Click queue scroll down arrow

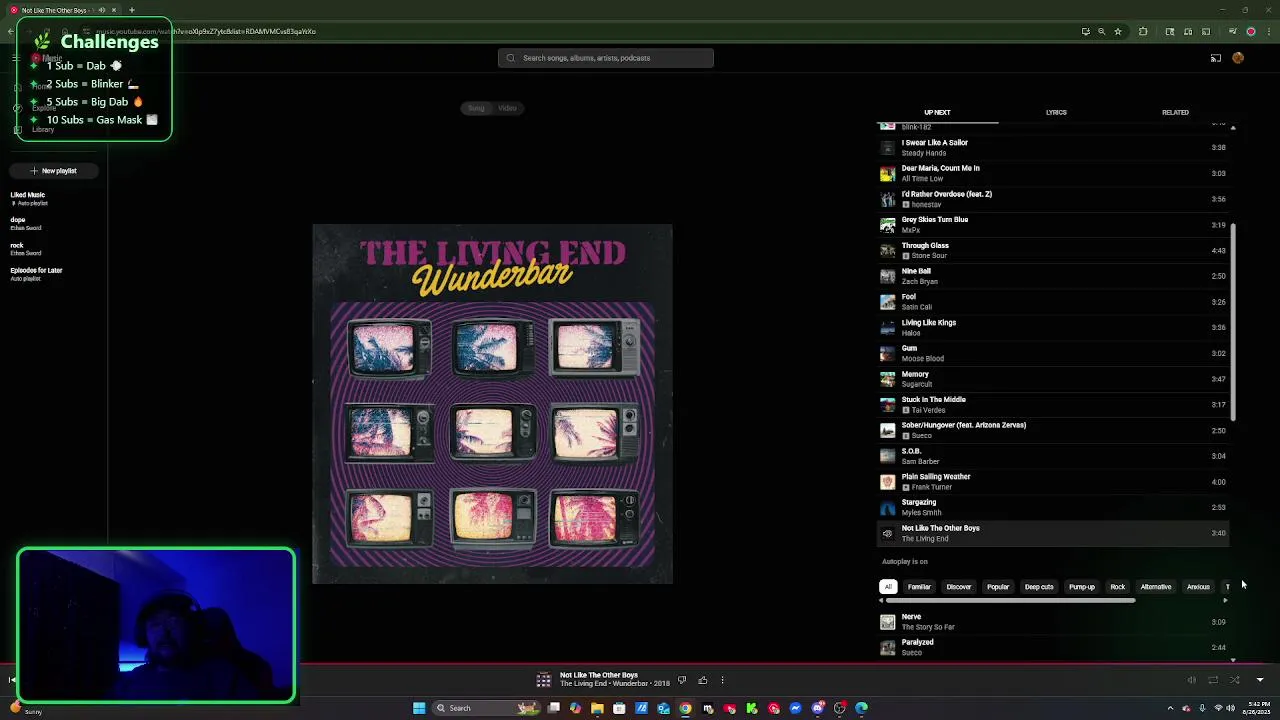click(1233, 660)
